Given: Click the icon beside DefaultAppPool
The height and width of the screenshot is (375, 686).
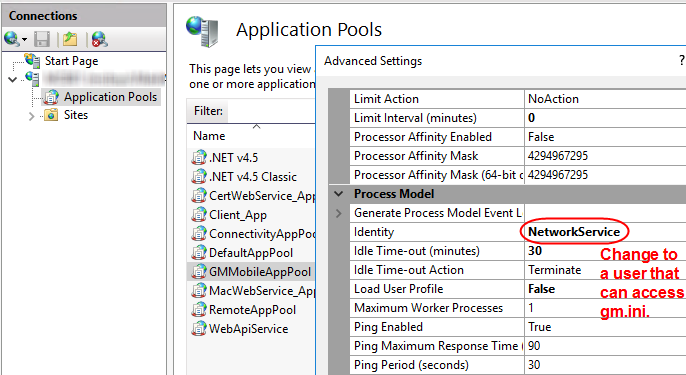Looking at the screenshot, I should tap(199, 253).
